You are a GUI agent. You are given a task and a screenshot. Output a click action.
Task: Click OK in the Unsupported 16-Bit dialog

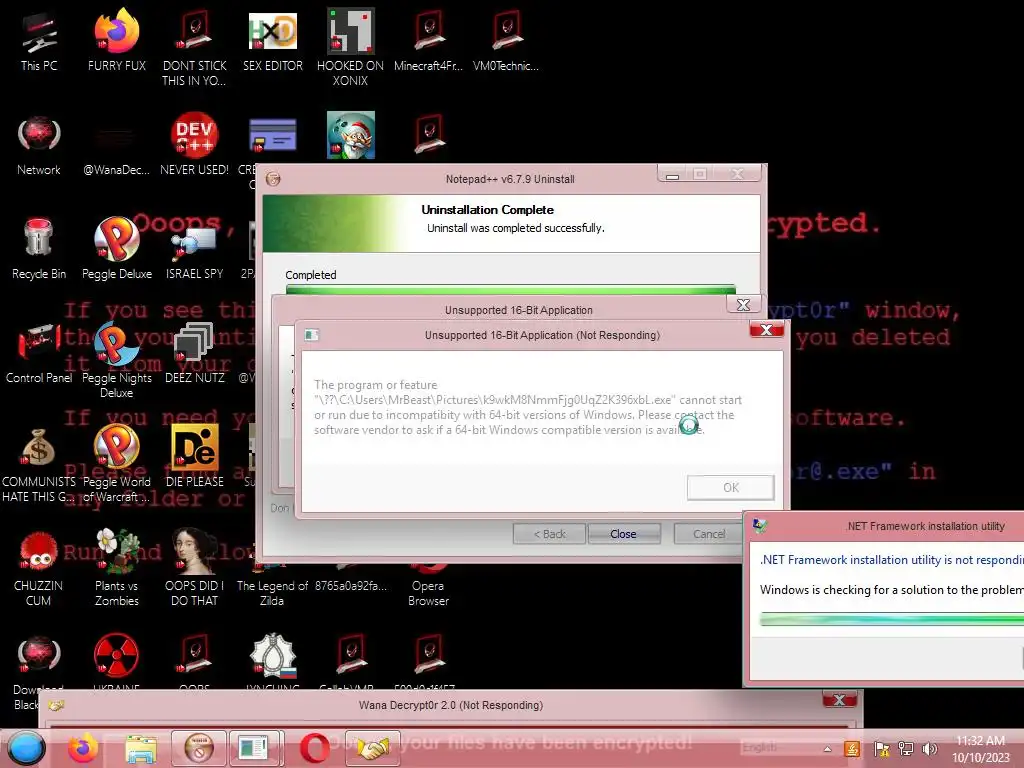click(731, 487)
